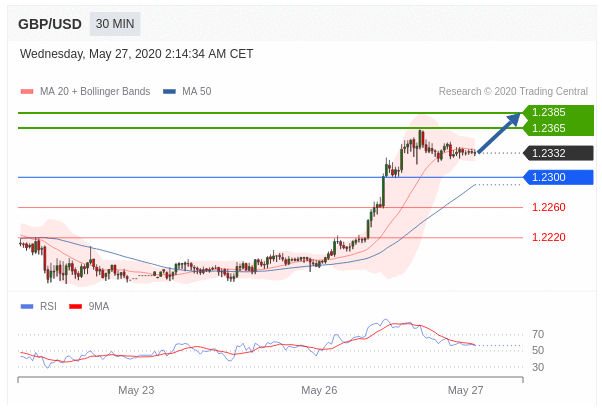The image size is (602, 411).
Task: Select the GBP/USD pair title
Action: (x=50, y=25)
